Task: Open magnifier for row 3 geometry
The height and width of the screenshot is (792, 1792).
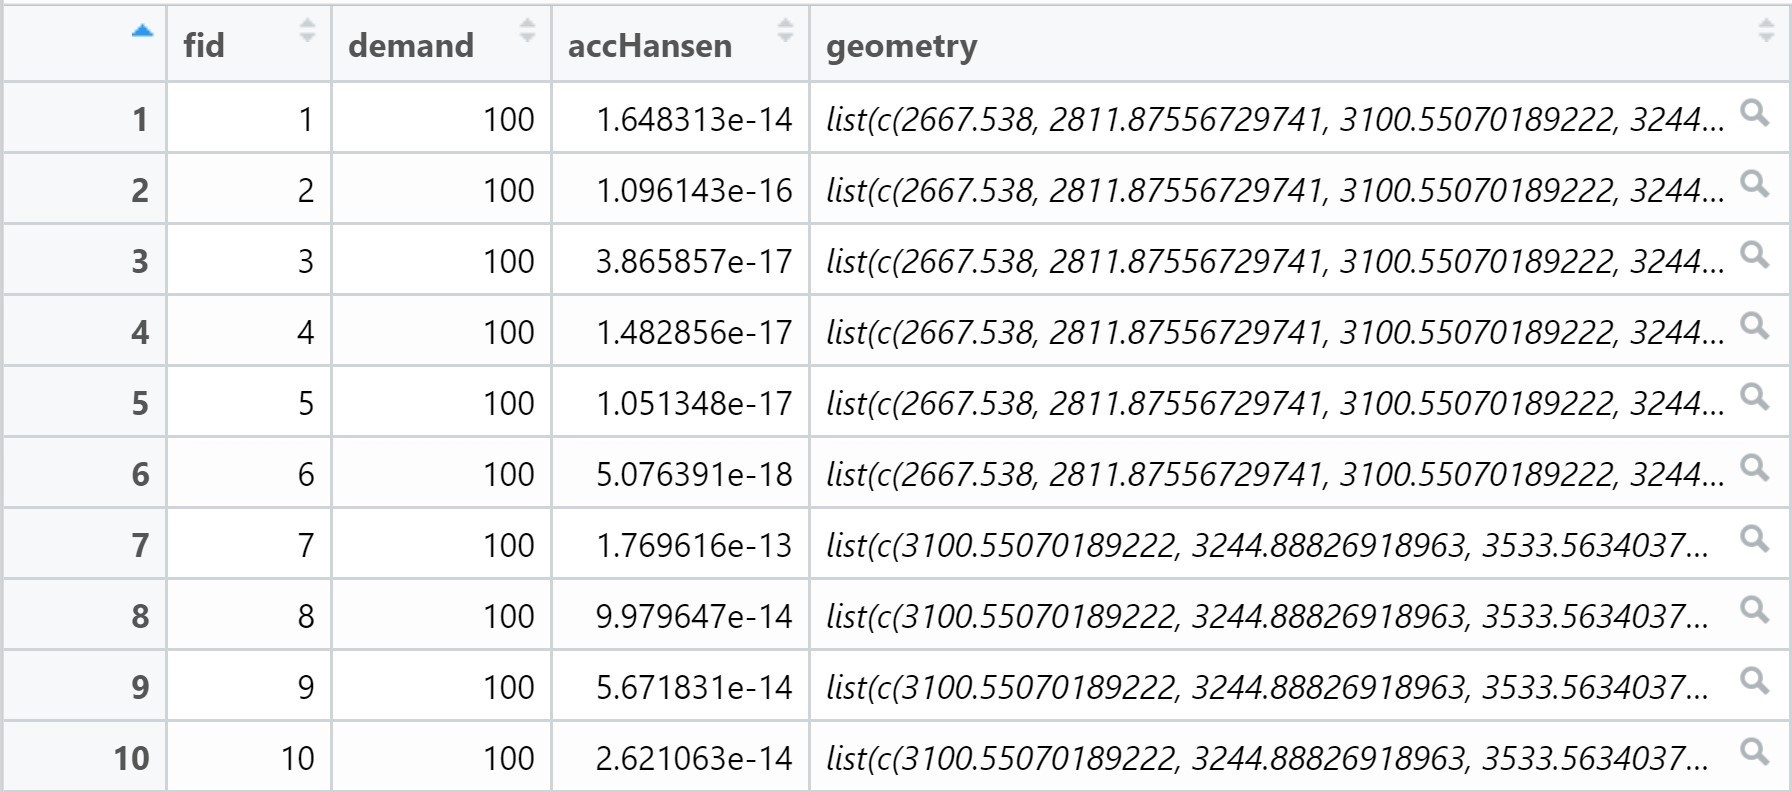Action: (1754, 254)
